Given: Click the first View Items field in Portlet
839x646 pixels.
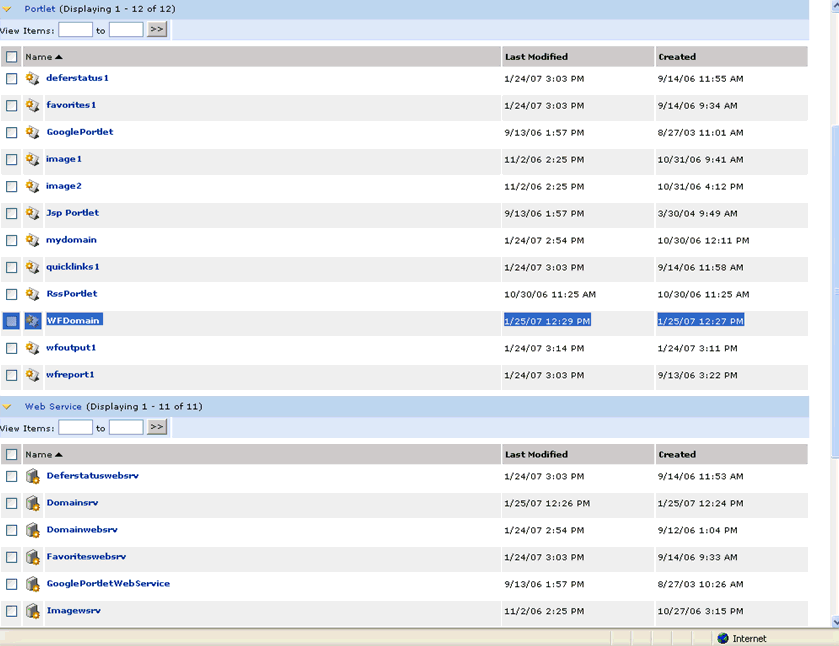Looking at the screenshot, I should click(x=75, y=30).
